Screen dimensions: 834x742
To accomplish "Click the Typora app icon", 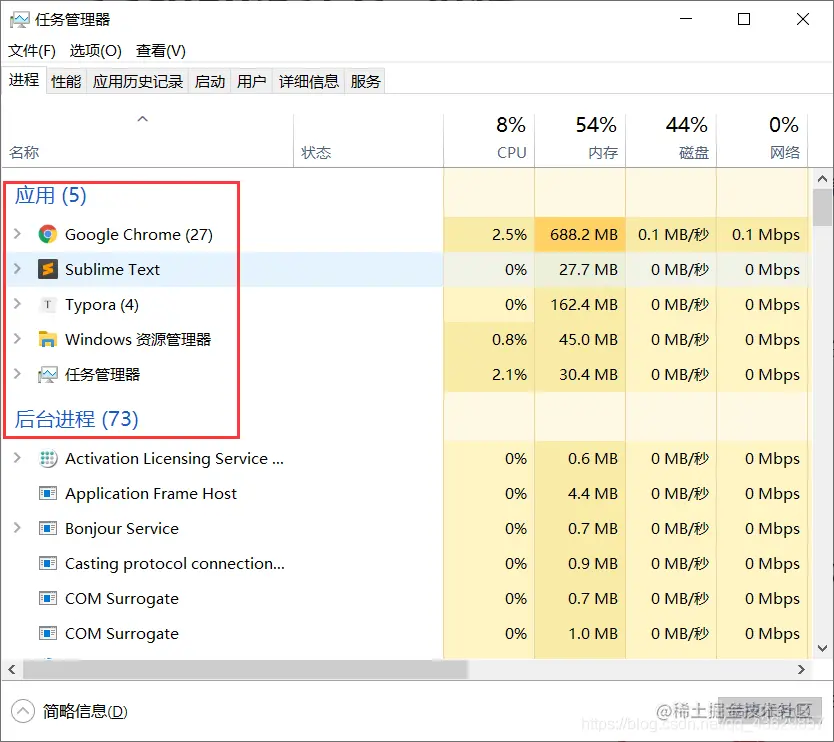I will click(47, 304).
